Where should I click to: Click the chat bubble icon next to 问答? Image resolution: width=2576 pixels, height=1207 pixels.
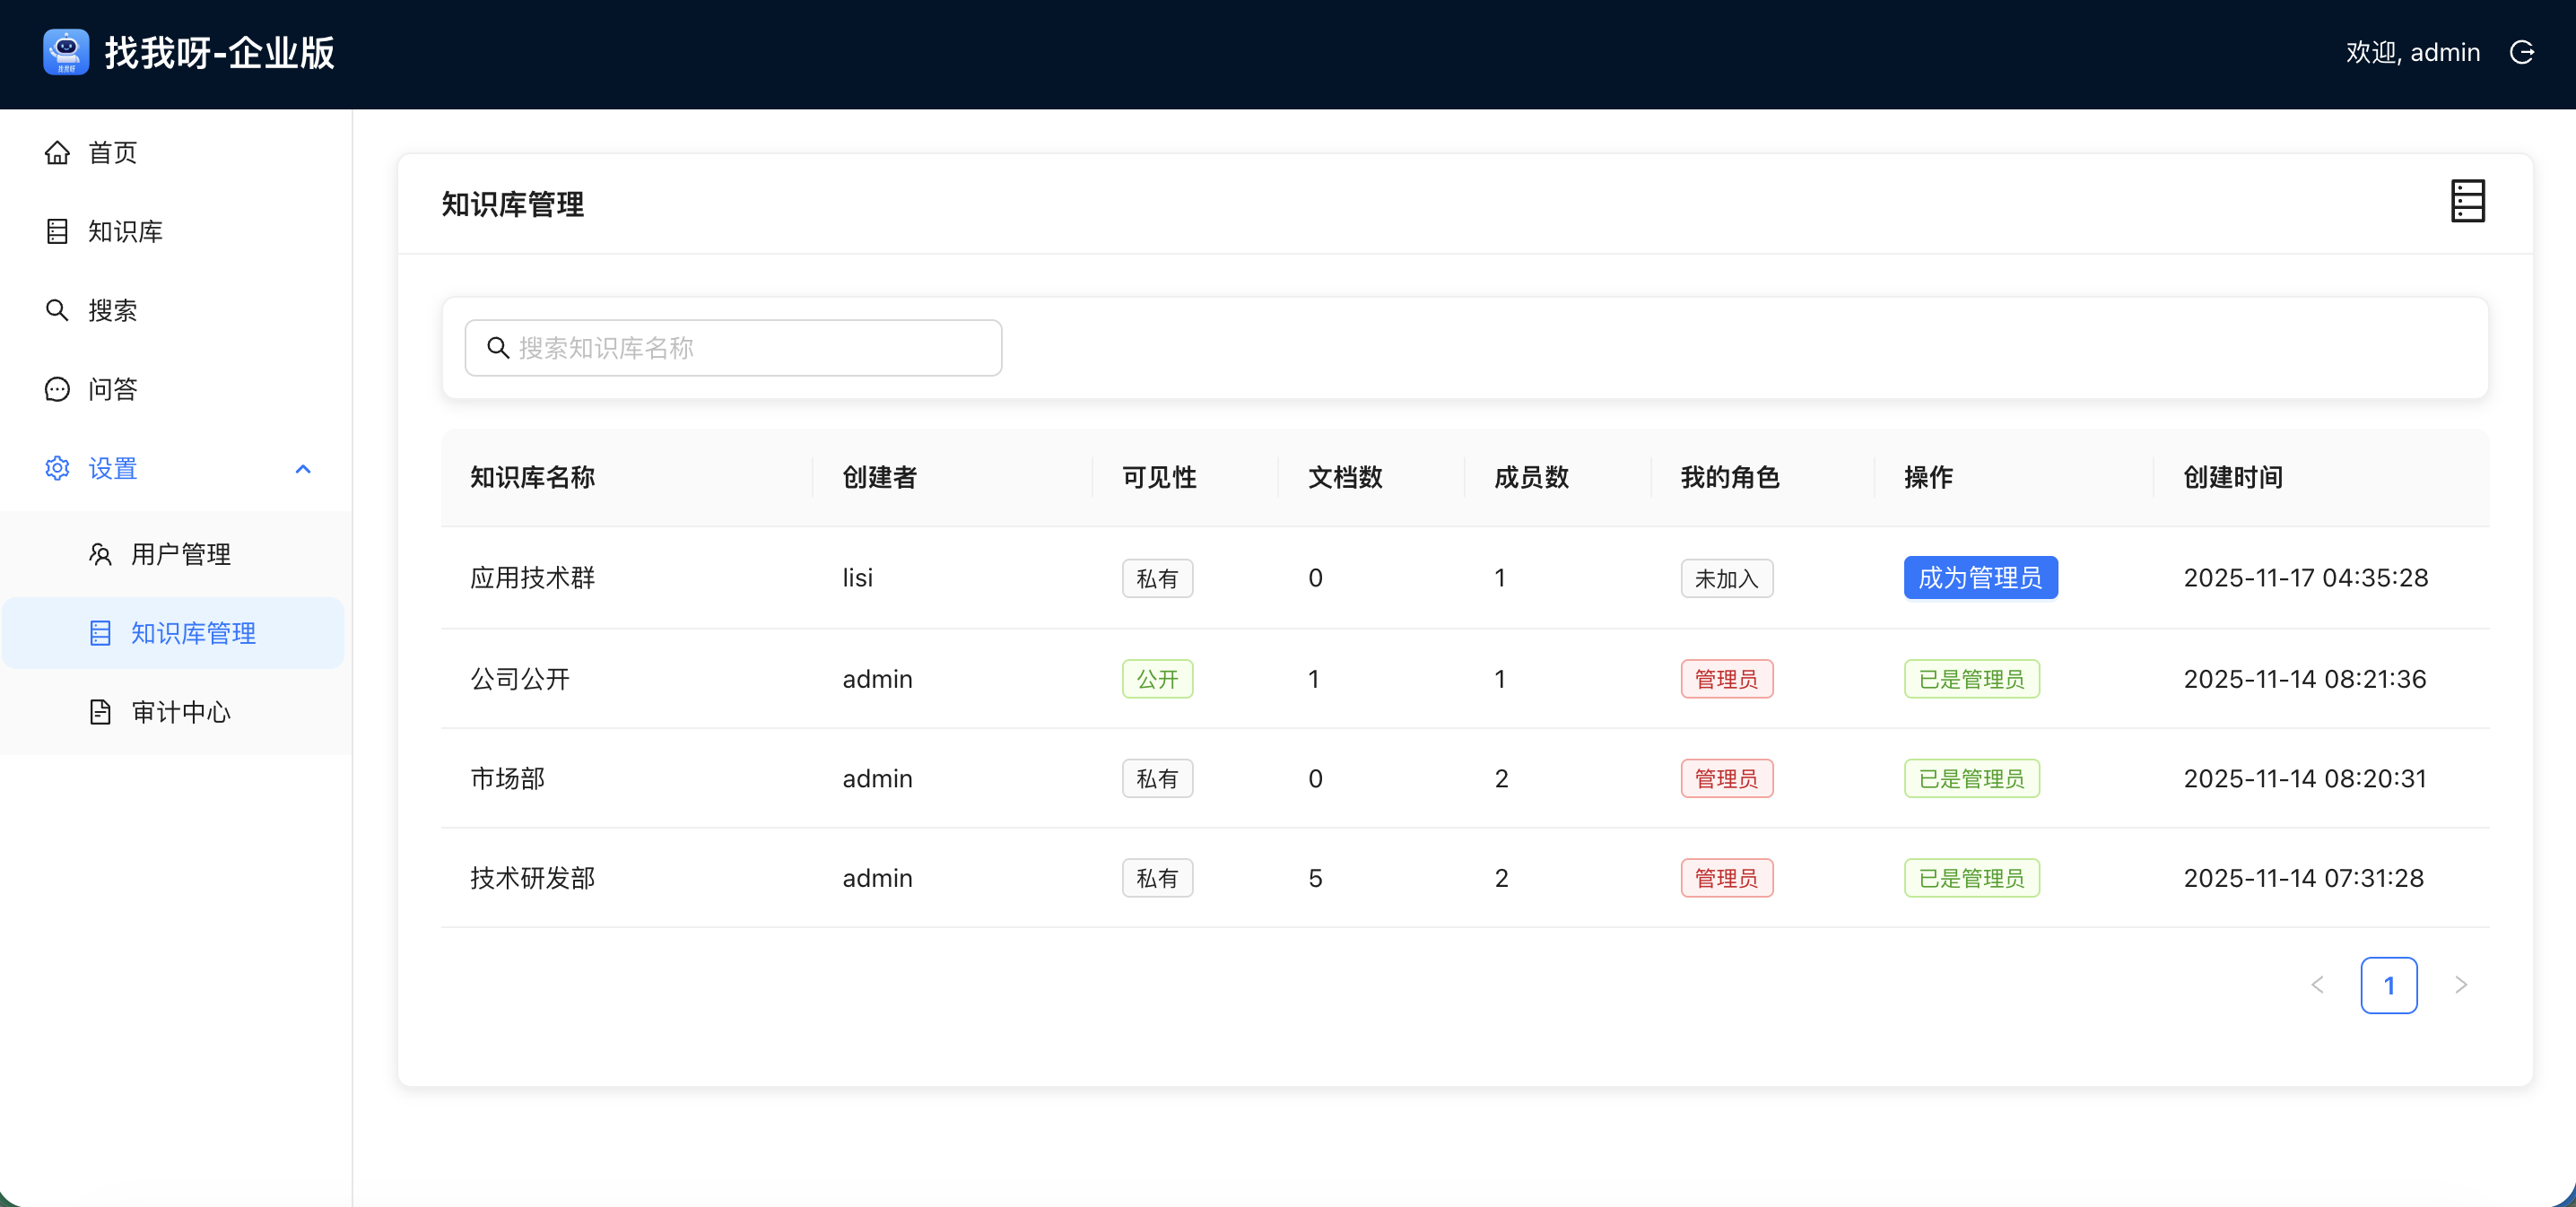click(57, 389)
